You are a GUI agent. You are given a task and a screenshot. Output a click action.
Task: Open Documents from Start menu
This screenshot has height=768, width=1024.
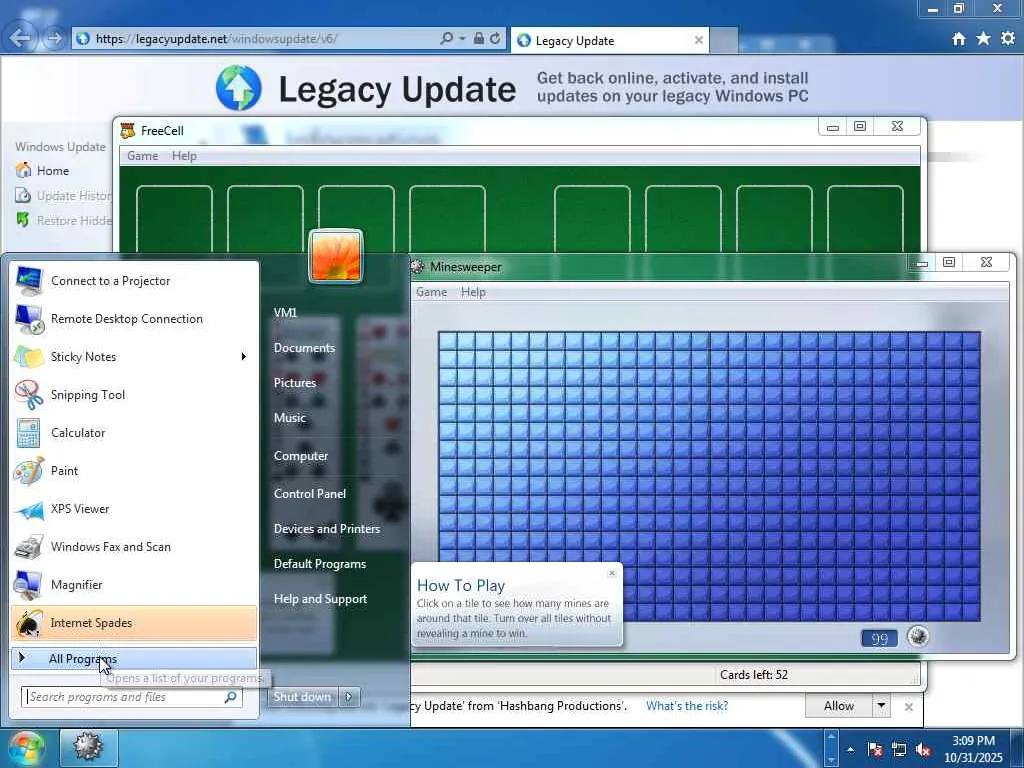[304, 348]
